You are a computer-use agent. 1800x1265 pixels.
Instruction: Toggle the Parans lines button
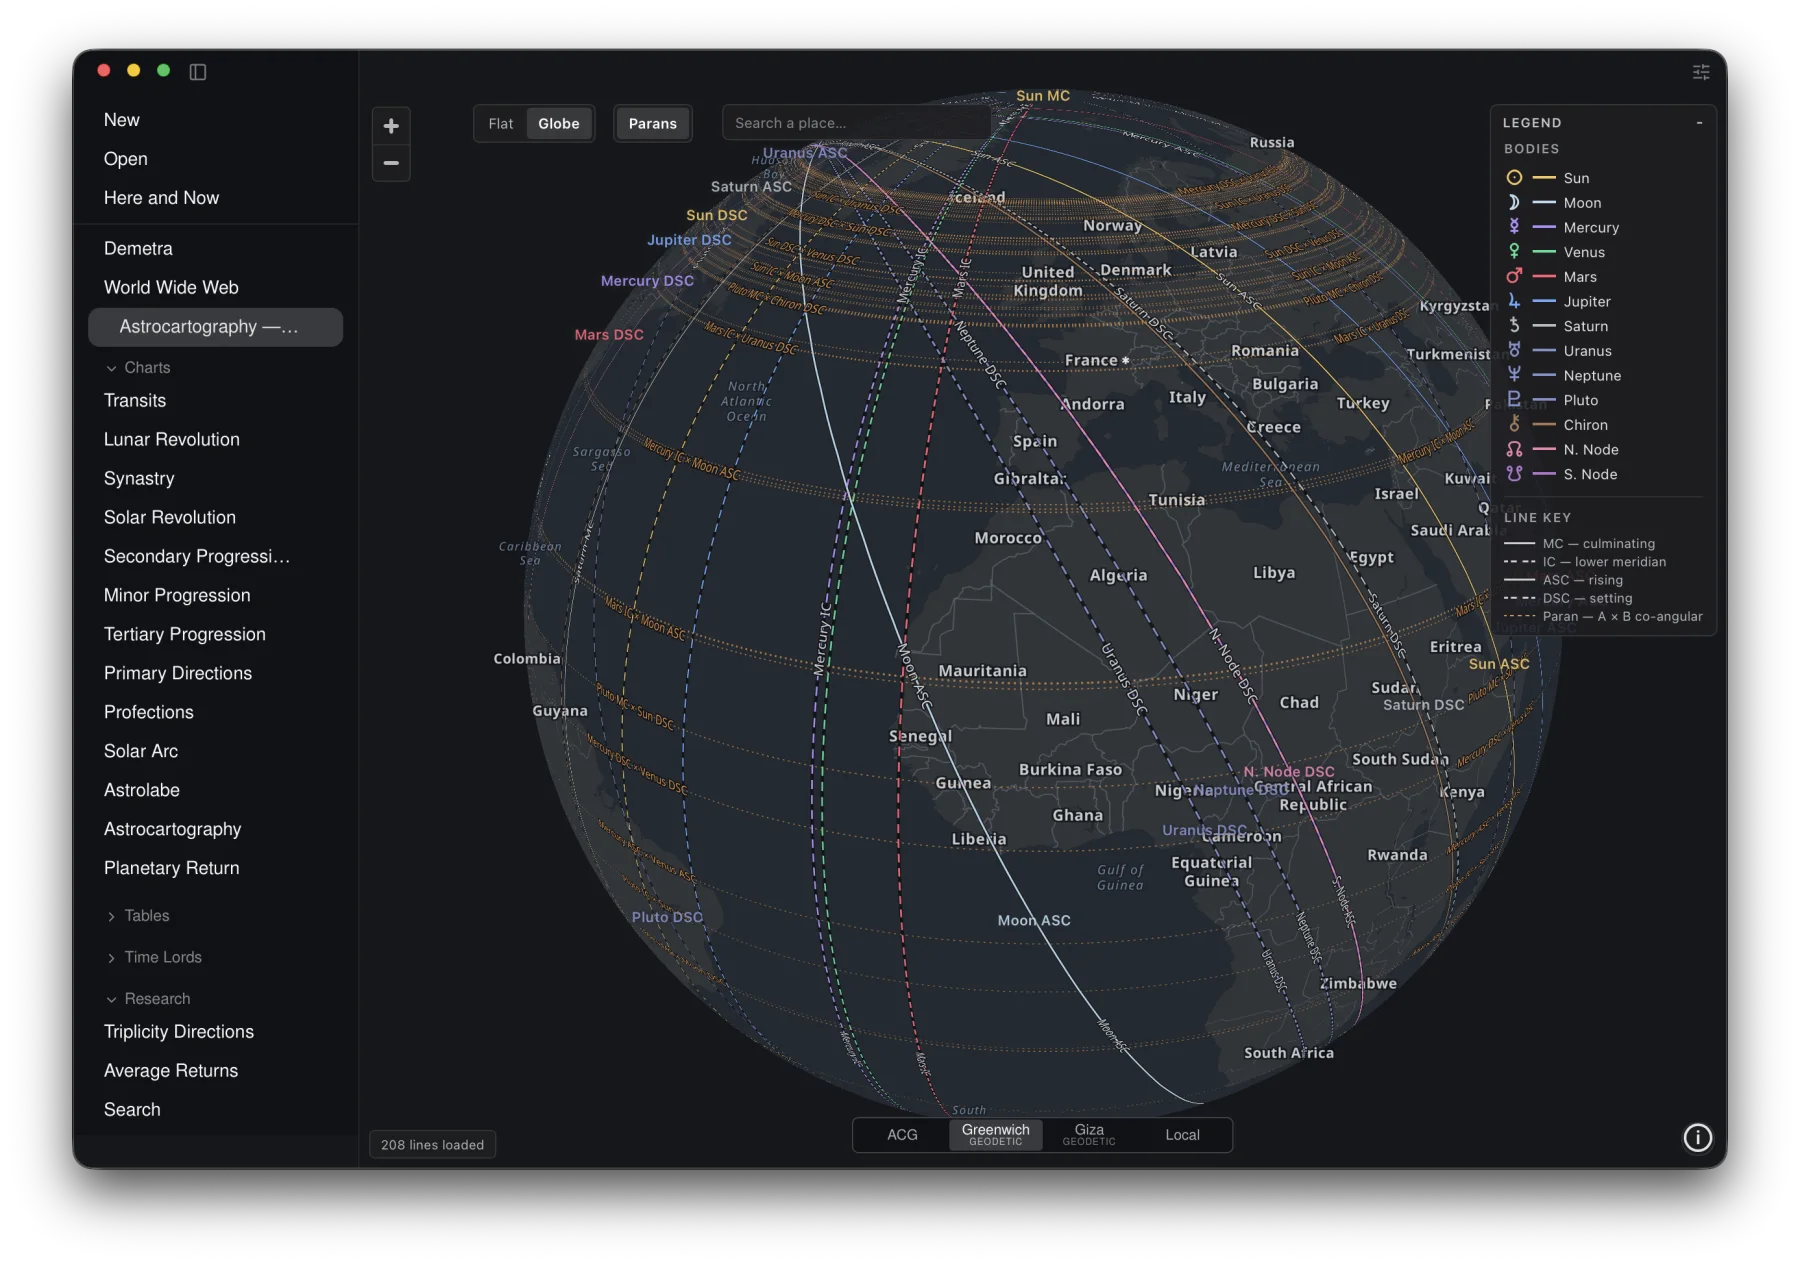point(652,124)
